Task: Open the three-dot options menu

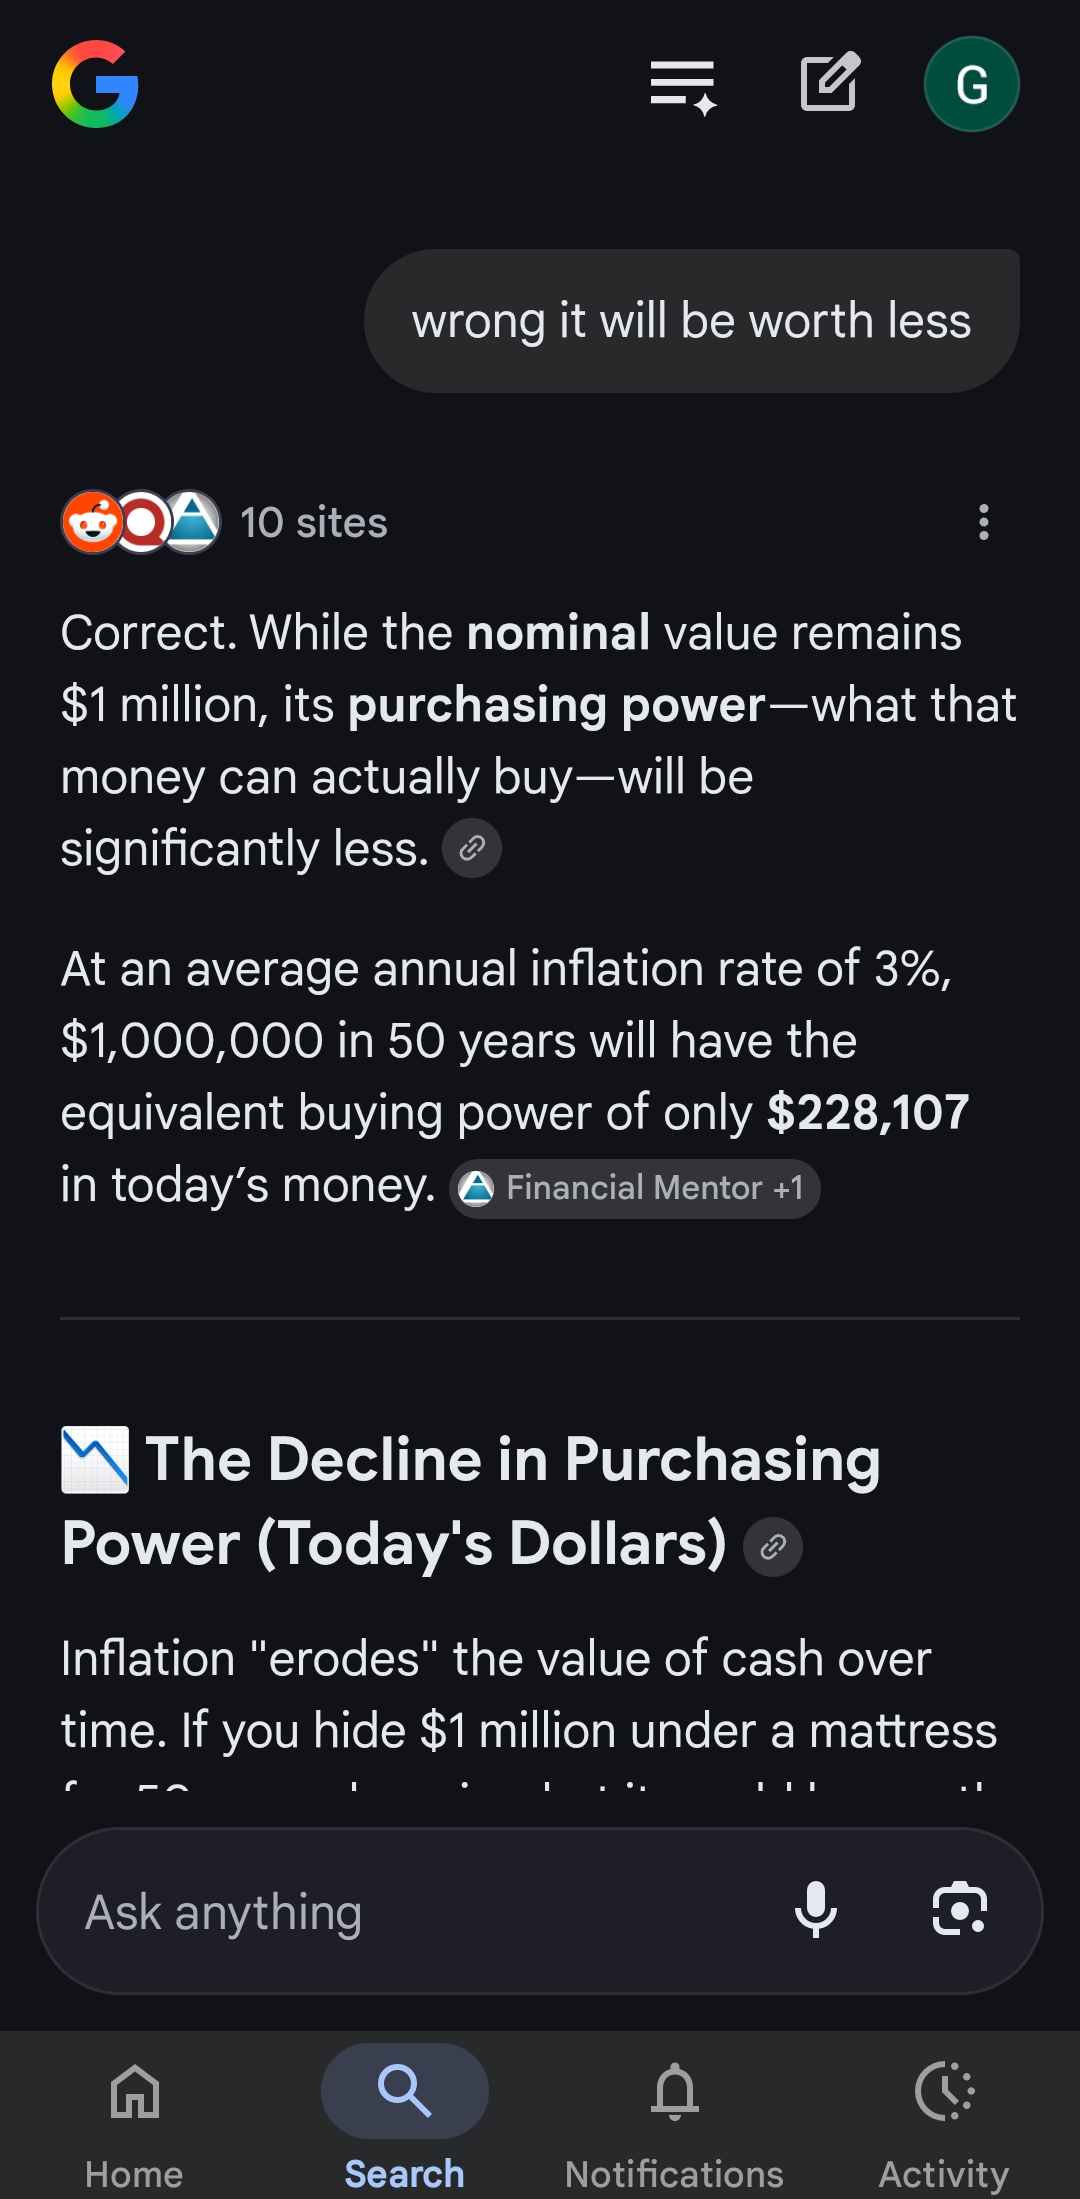Action: coord(984,522)
